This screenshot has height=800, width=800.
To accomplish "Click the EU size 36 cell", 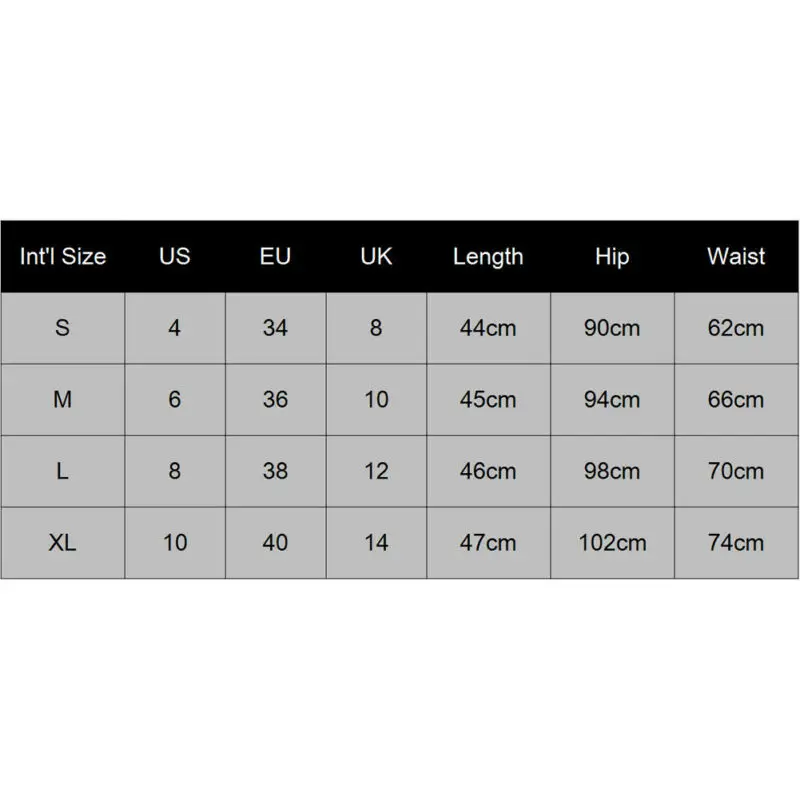I will coord(275,400).
